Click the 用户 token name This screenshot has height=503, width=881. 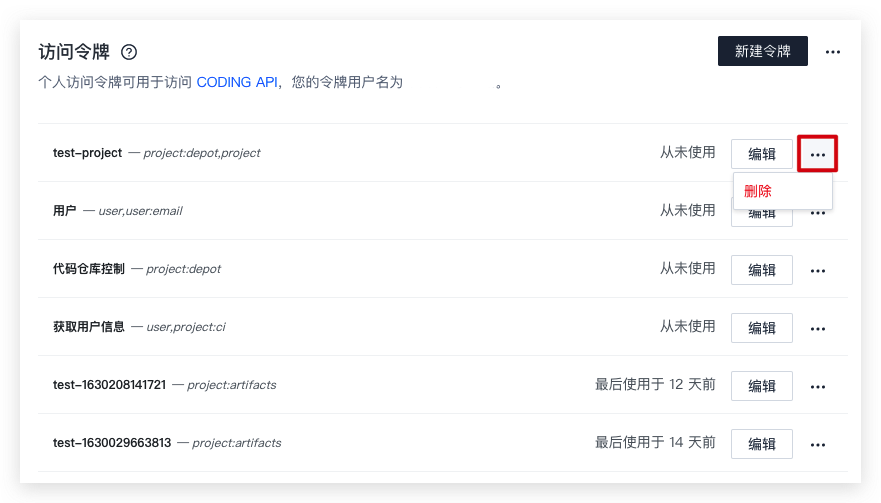tap(65, 211)
